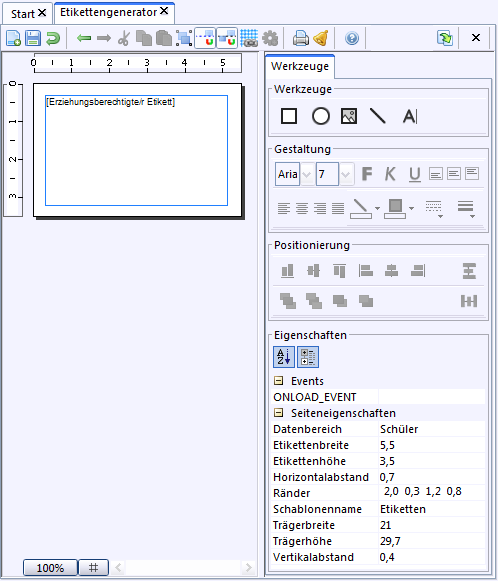The width and height of the screenshot is (498, 581).
Task: Toggle bold formatting F button
Action: pyautogui.click(x=367, y=173)
